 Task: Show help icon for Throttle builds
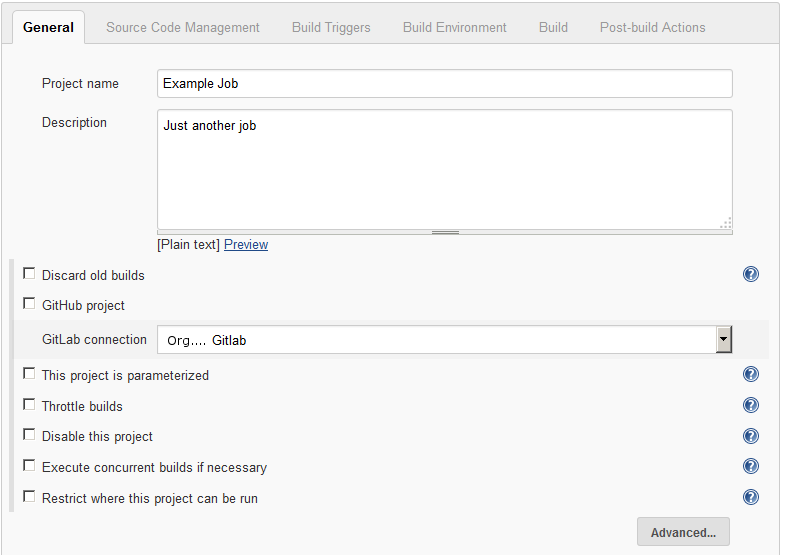750,405
